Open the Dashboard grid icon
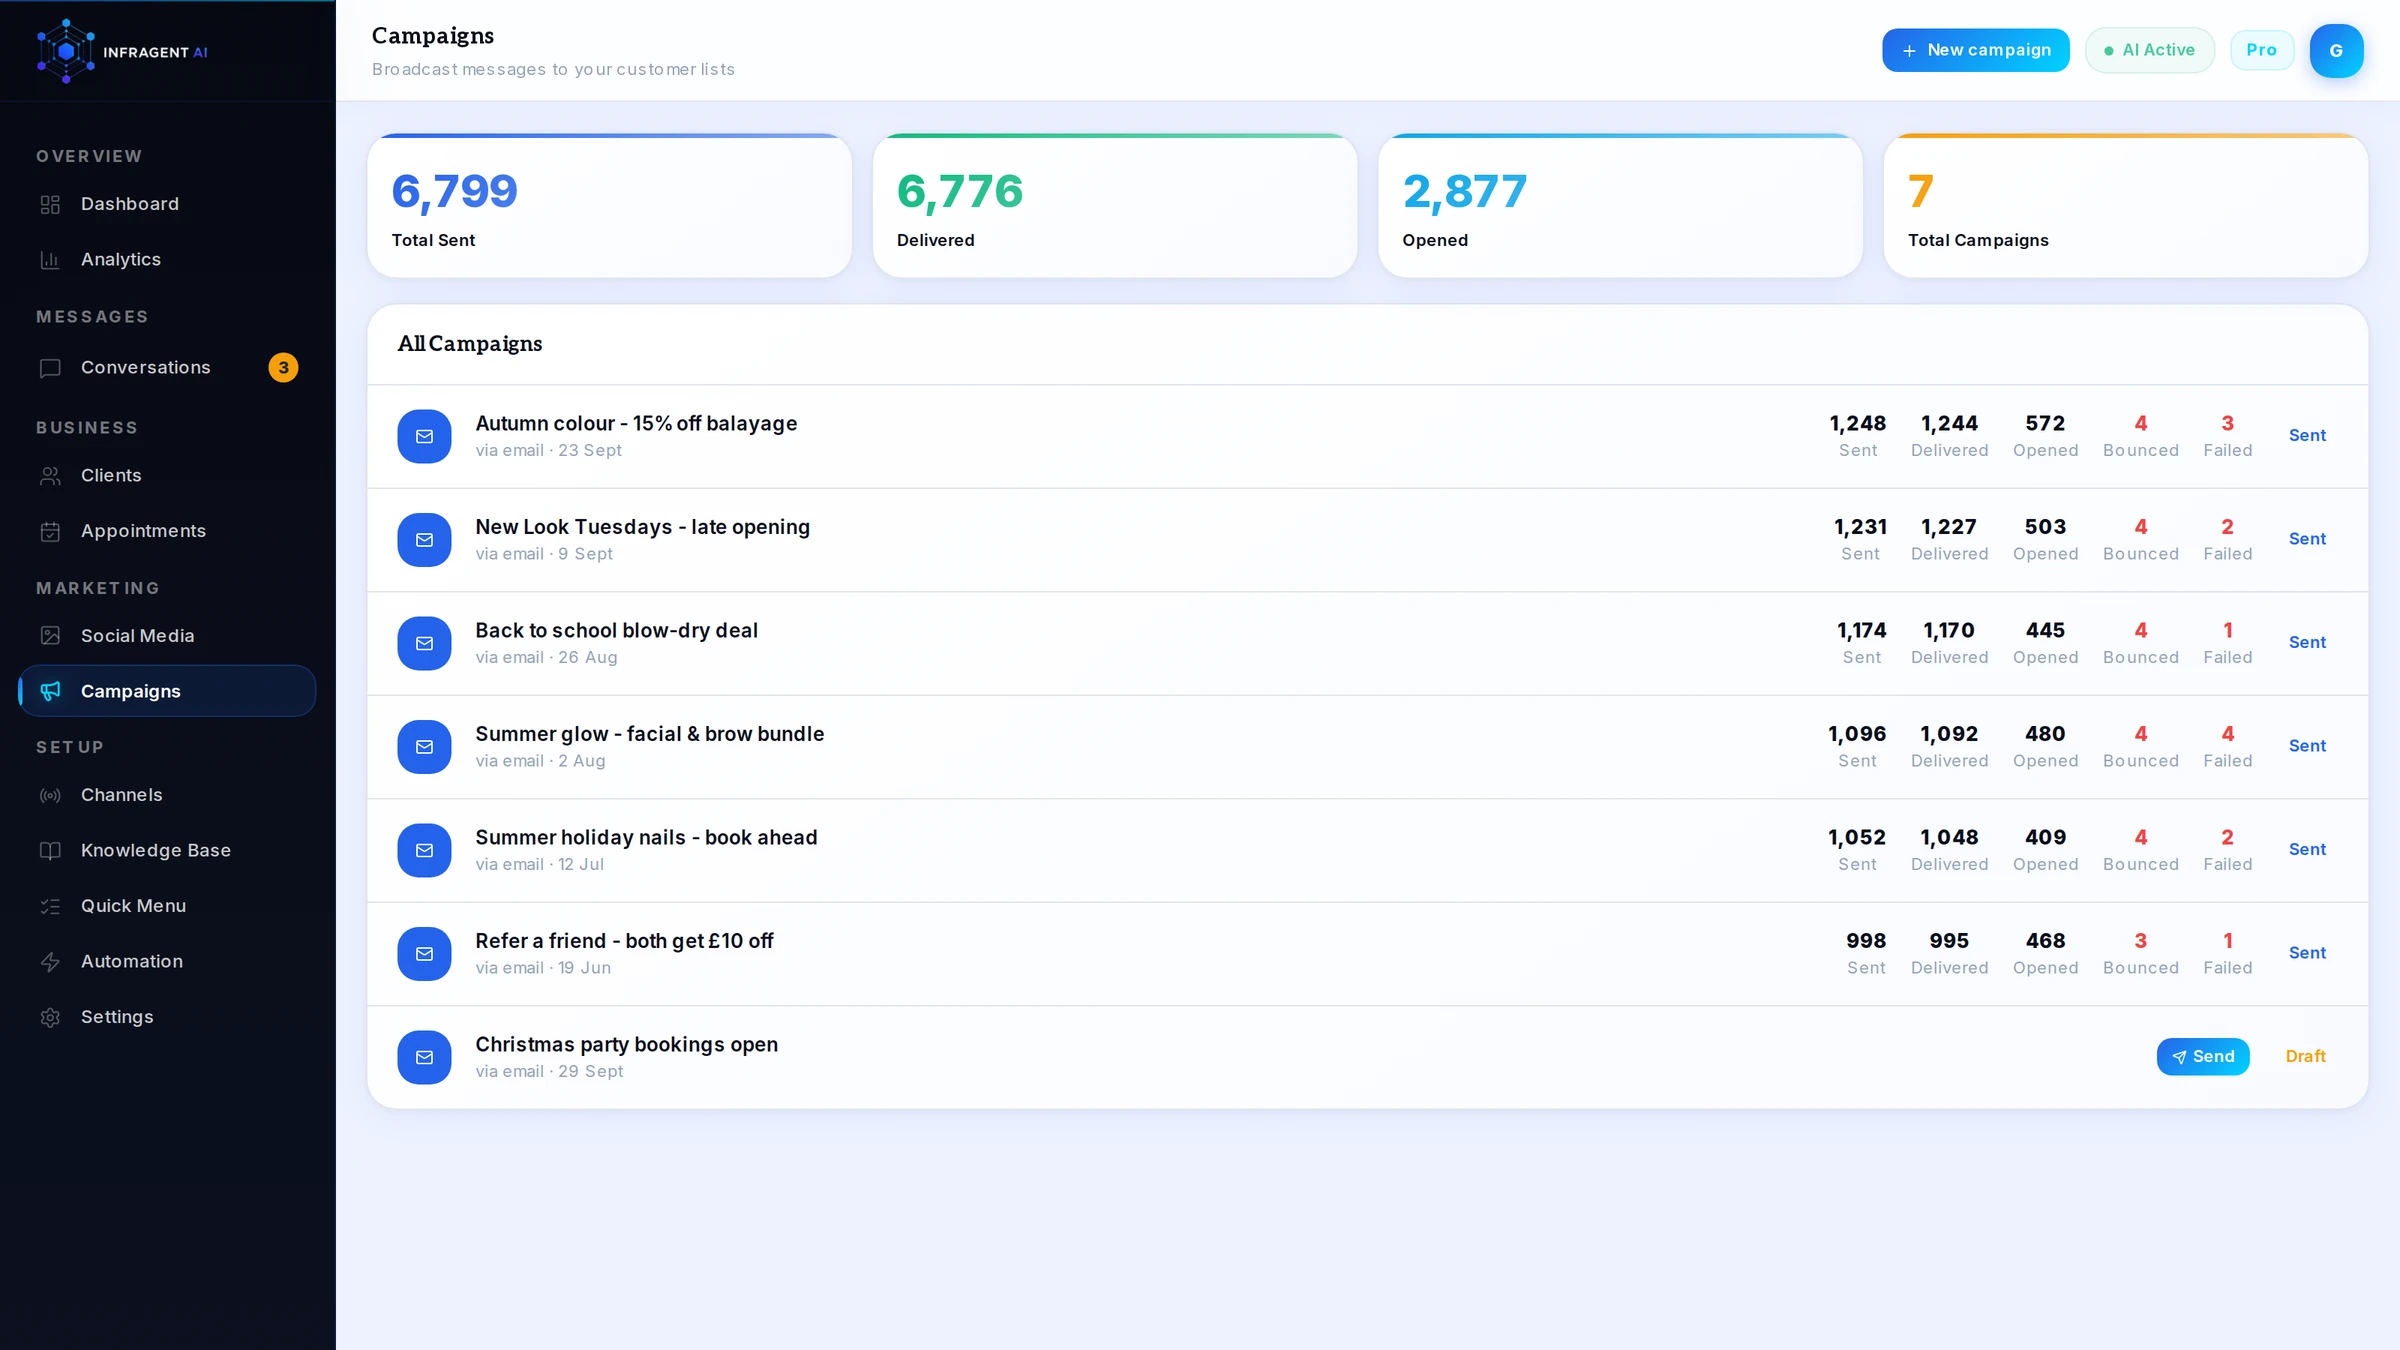 click(50, 204)
